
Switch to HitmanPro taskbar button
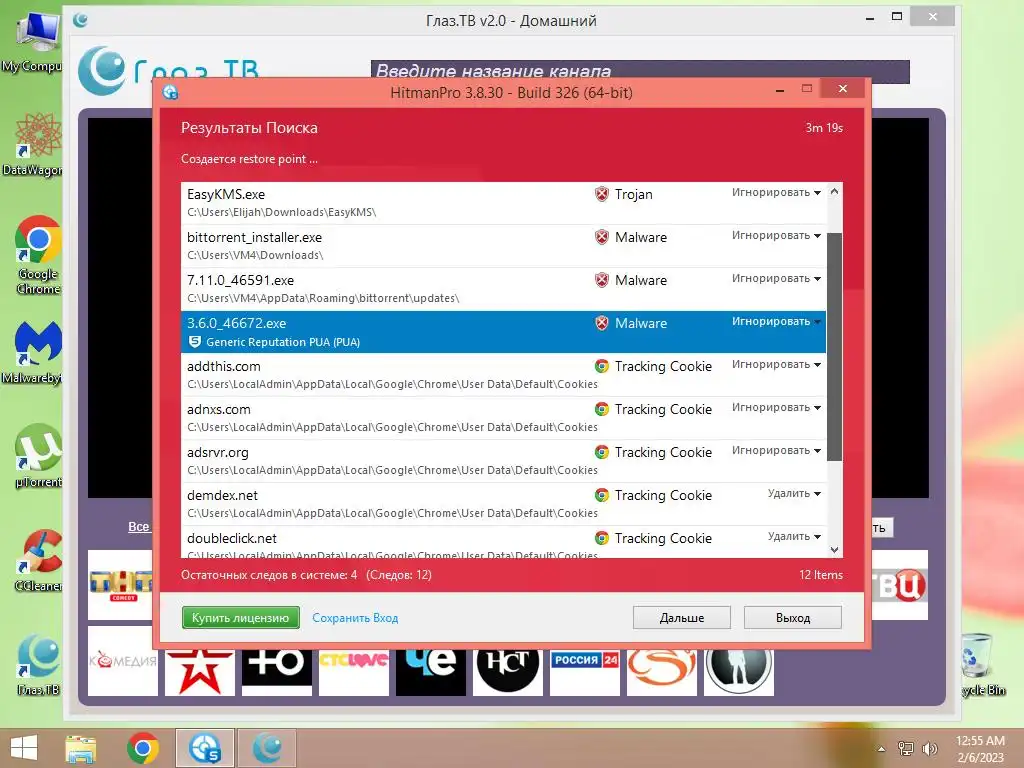pyautogui.click(x=204, y=748)
